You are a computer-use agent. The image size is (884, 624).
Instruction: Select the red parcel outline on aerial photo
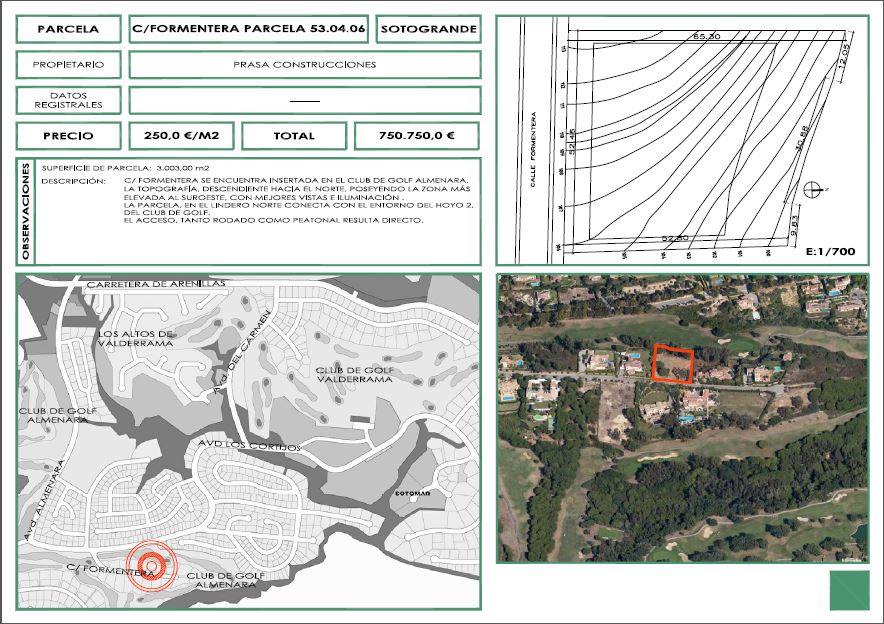tap(673, 363)
